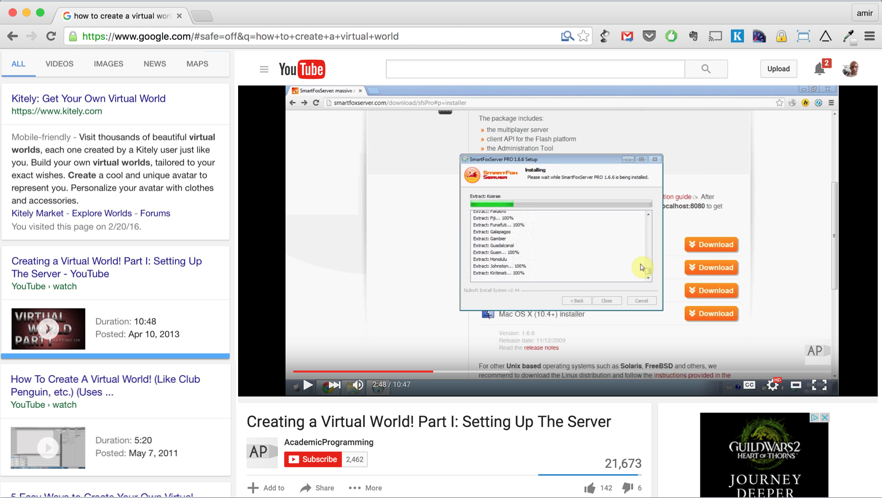Go forward with the browser forward arrow
Viewport: 882px width, 498px height.
pos(32,36)
